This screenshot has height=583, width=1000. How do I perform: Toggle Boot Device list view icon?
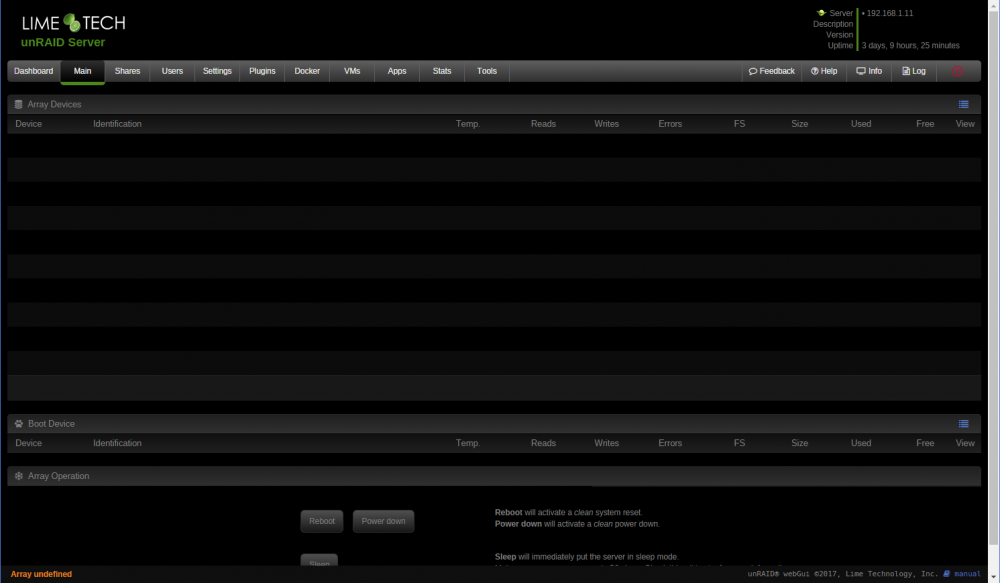(964, 424)
